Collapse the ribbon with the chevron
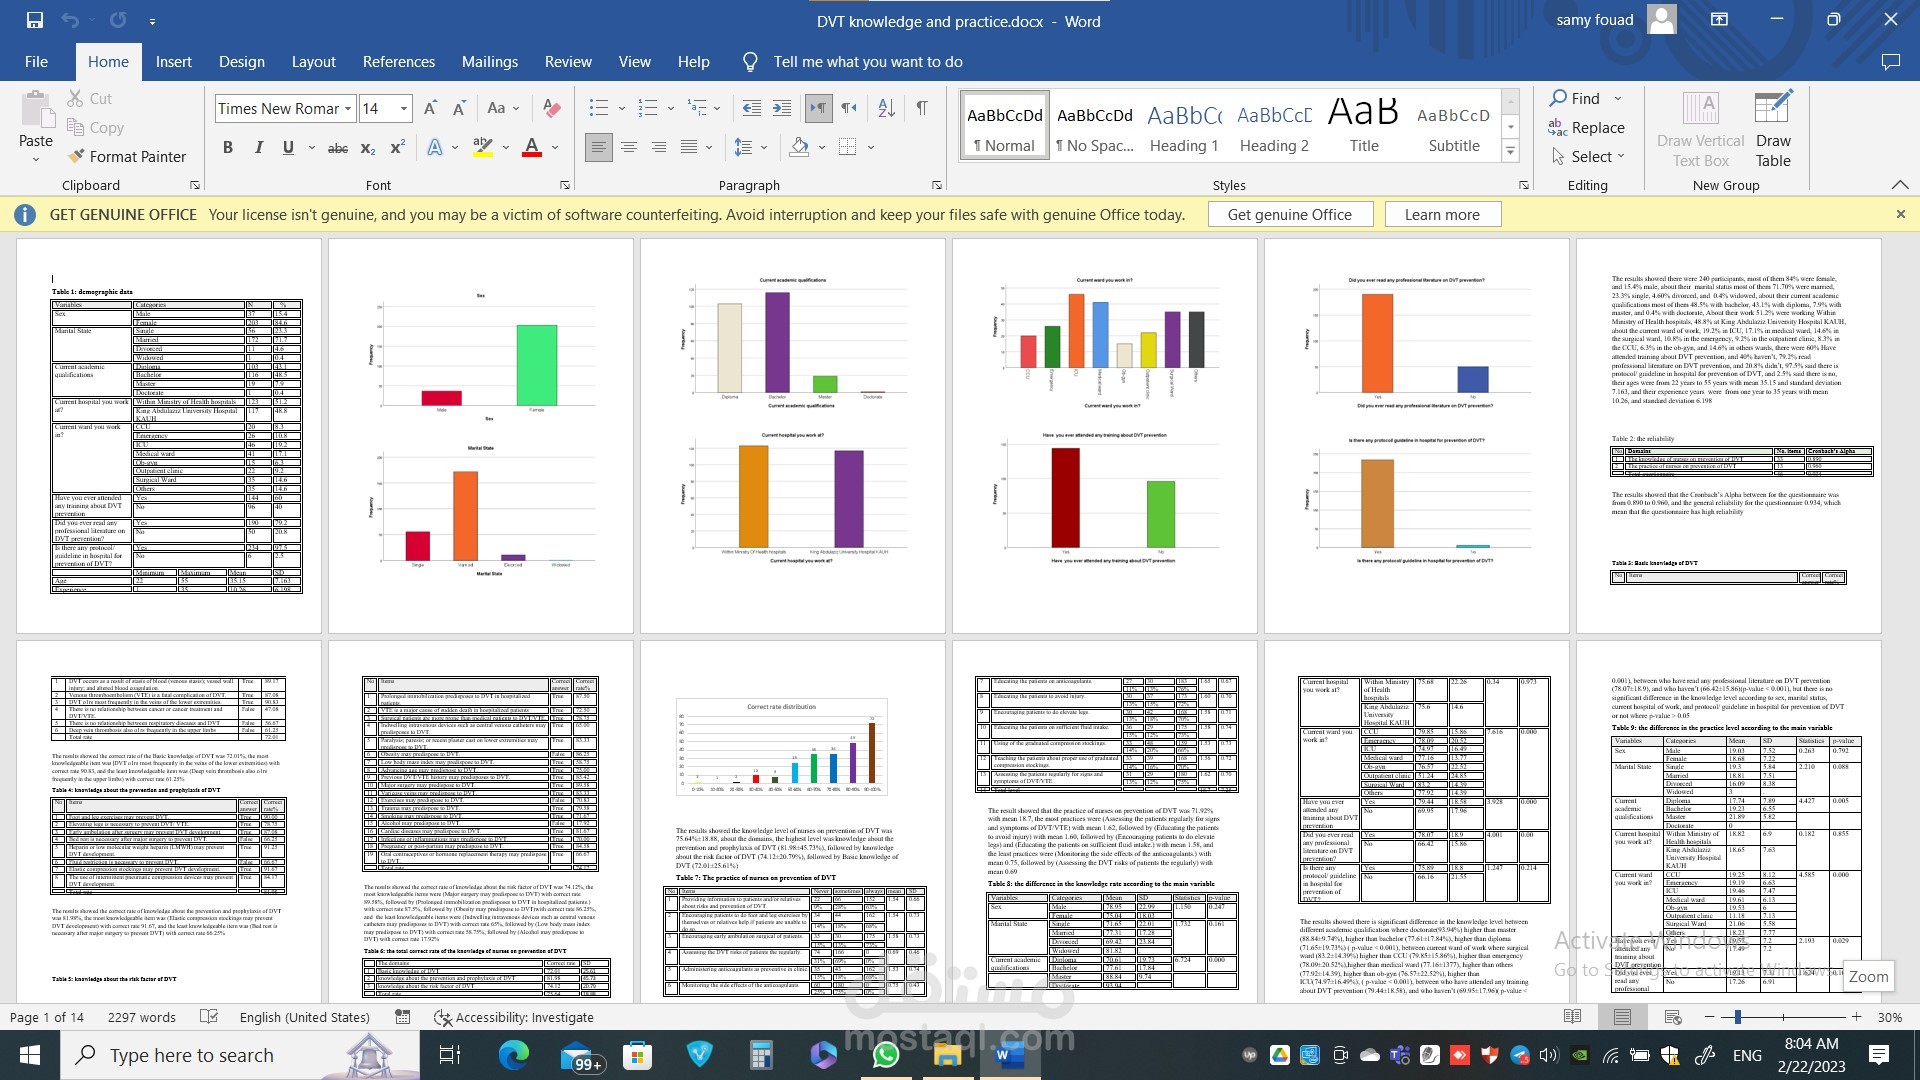 click(x=1900, y=185)
